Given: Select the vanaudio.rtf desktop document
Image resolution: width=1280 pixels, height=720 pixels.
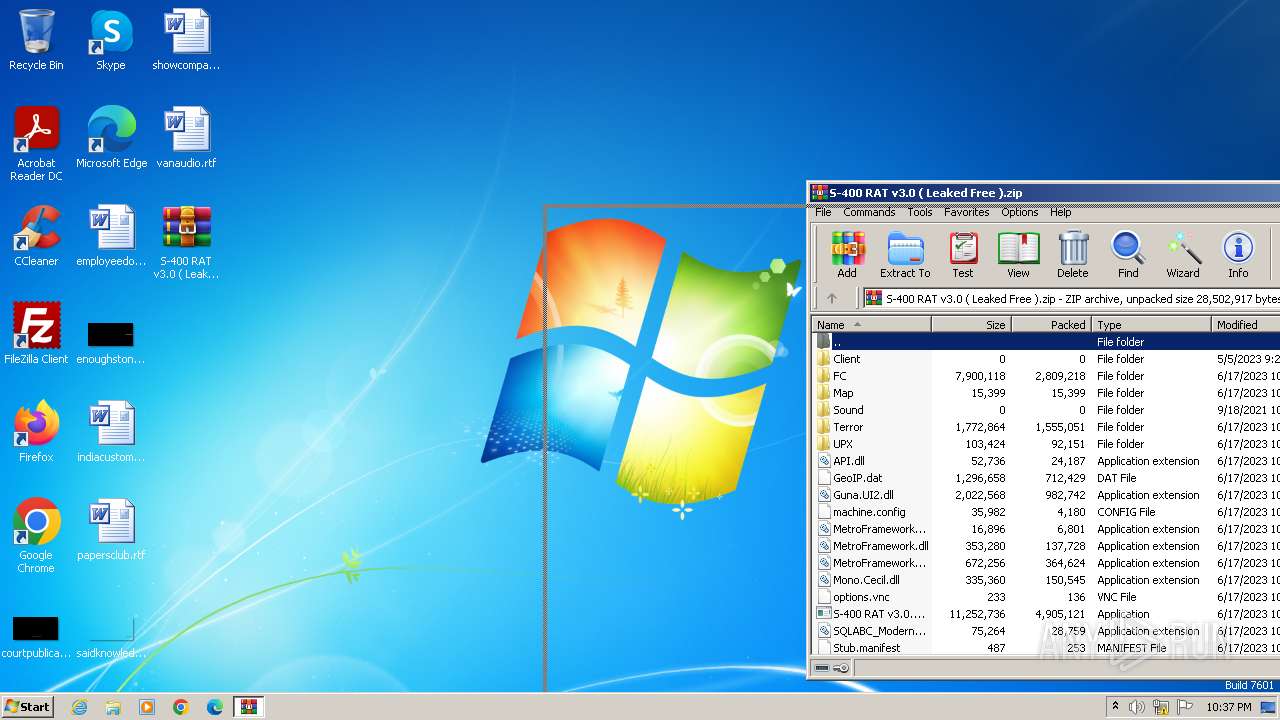Looking at the screenshot, I should [x=187, y=139].
